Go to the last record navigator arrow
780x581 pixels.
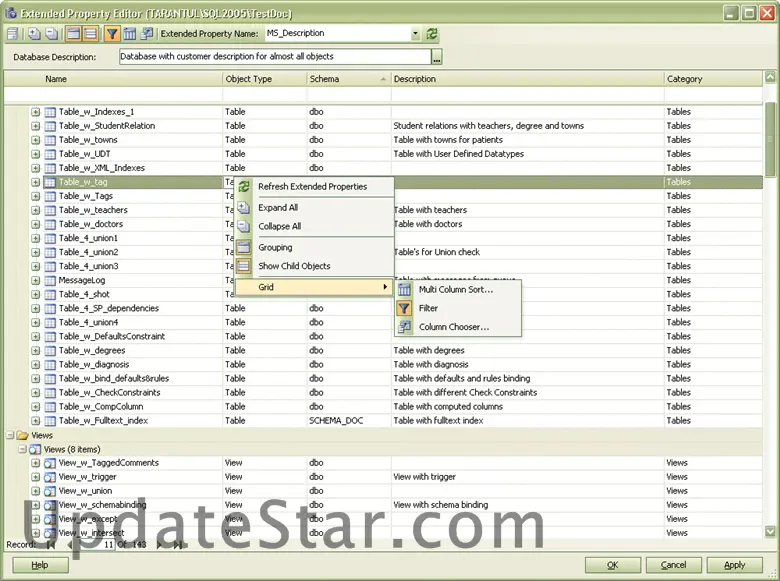[178, 545]
